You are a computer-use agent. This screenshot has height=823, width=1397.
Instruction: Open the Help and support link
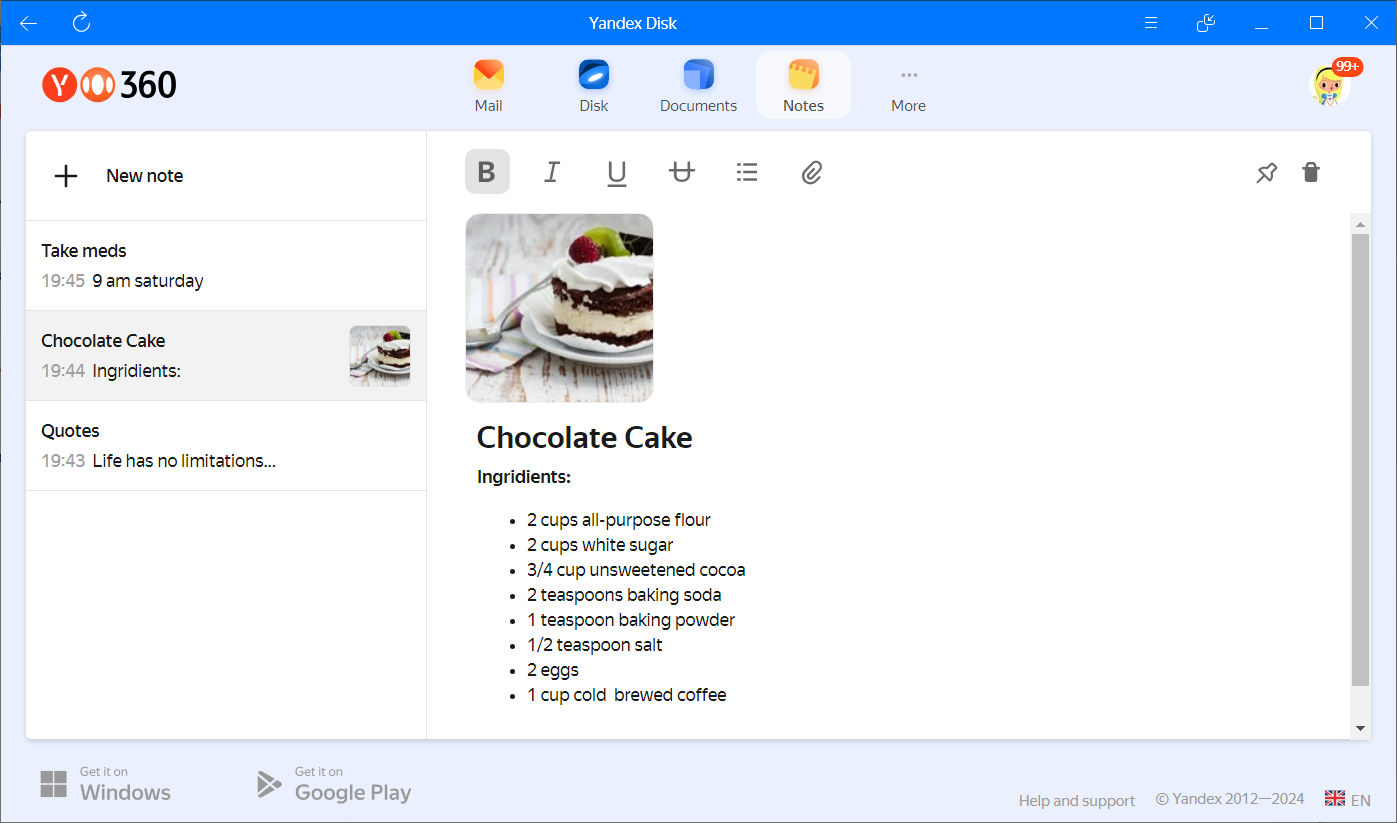coord(1076,800)
